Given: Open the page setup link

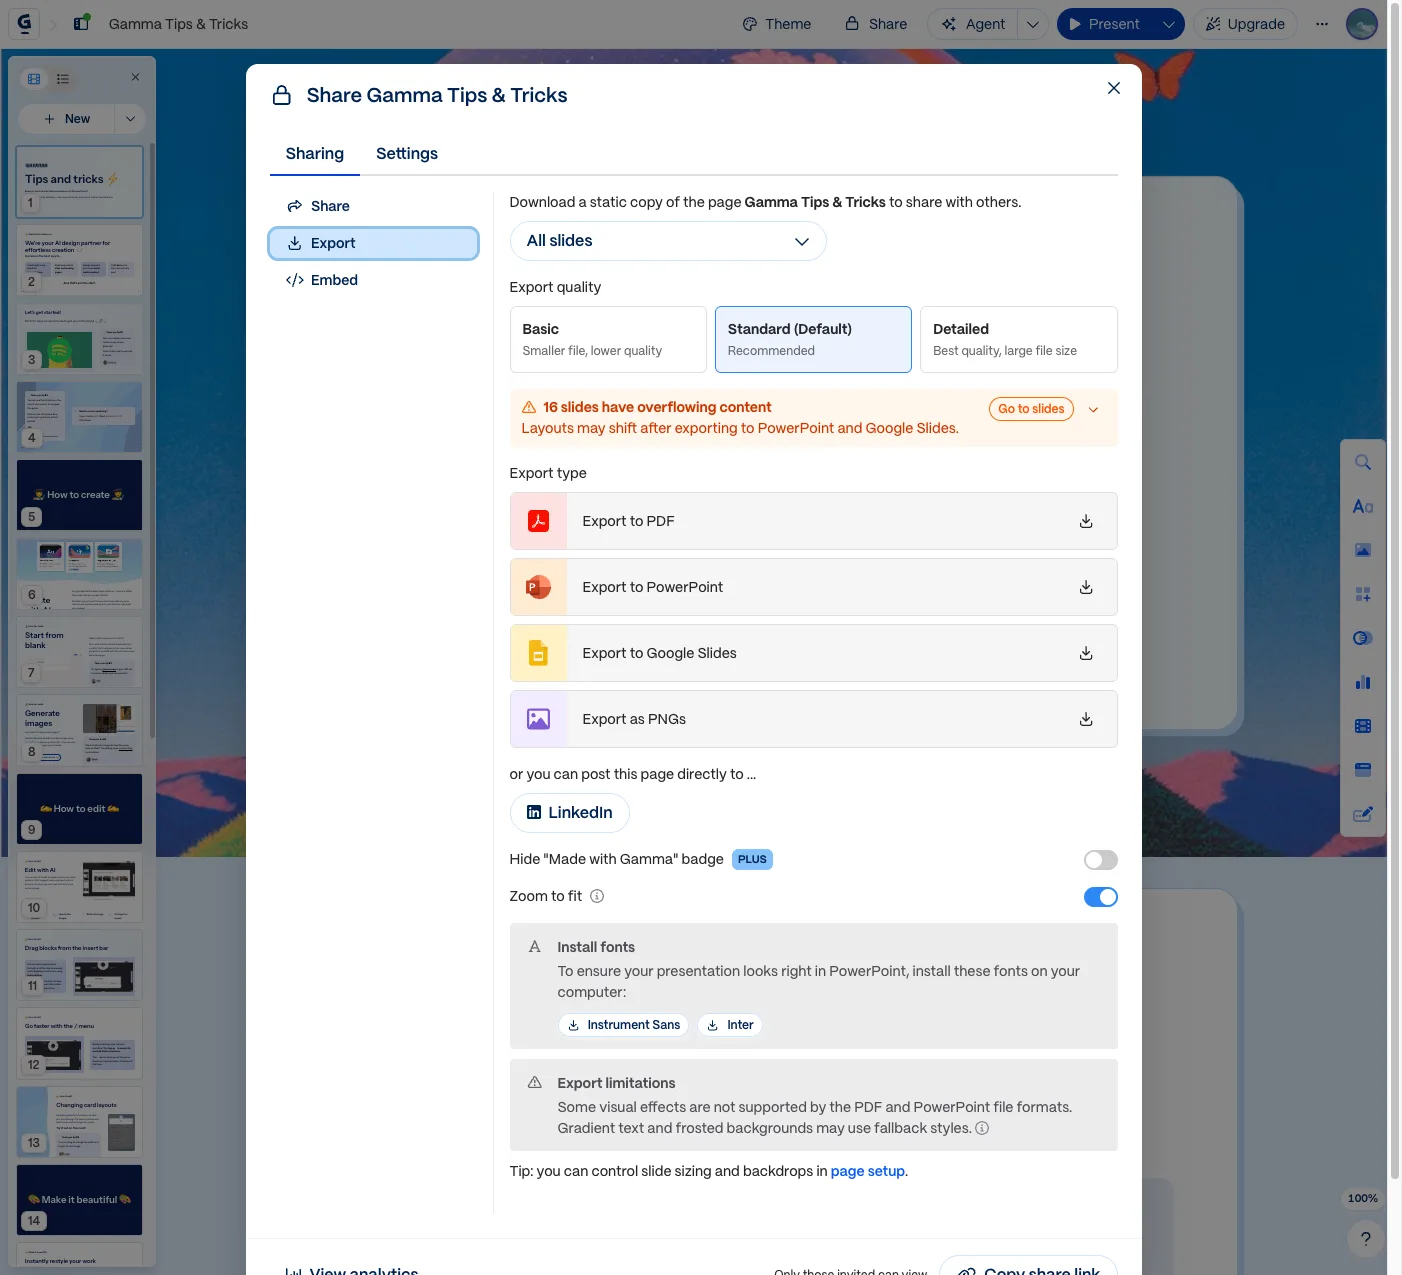Looking at the screenshot, I should point(867,1171).
